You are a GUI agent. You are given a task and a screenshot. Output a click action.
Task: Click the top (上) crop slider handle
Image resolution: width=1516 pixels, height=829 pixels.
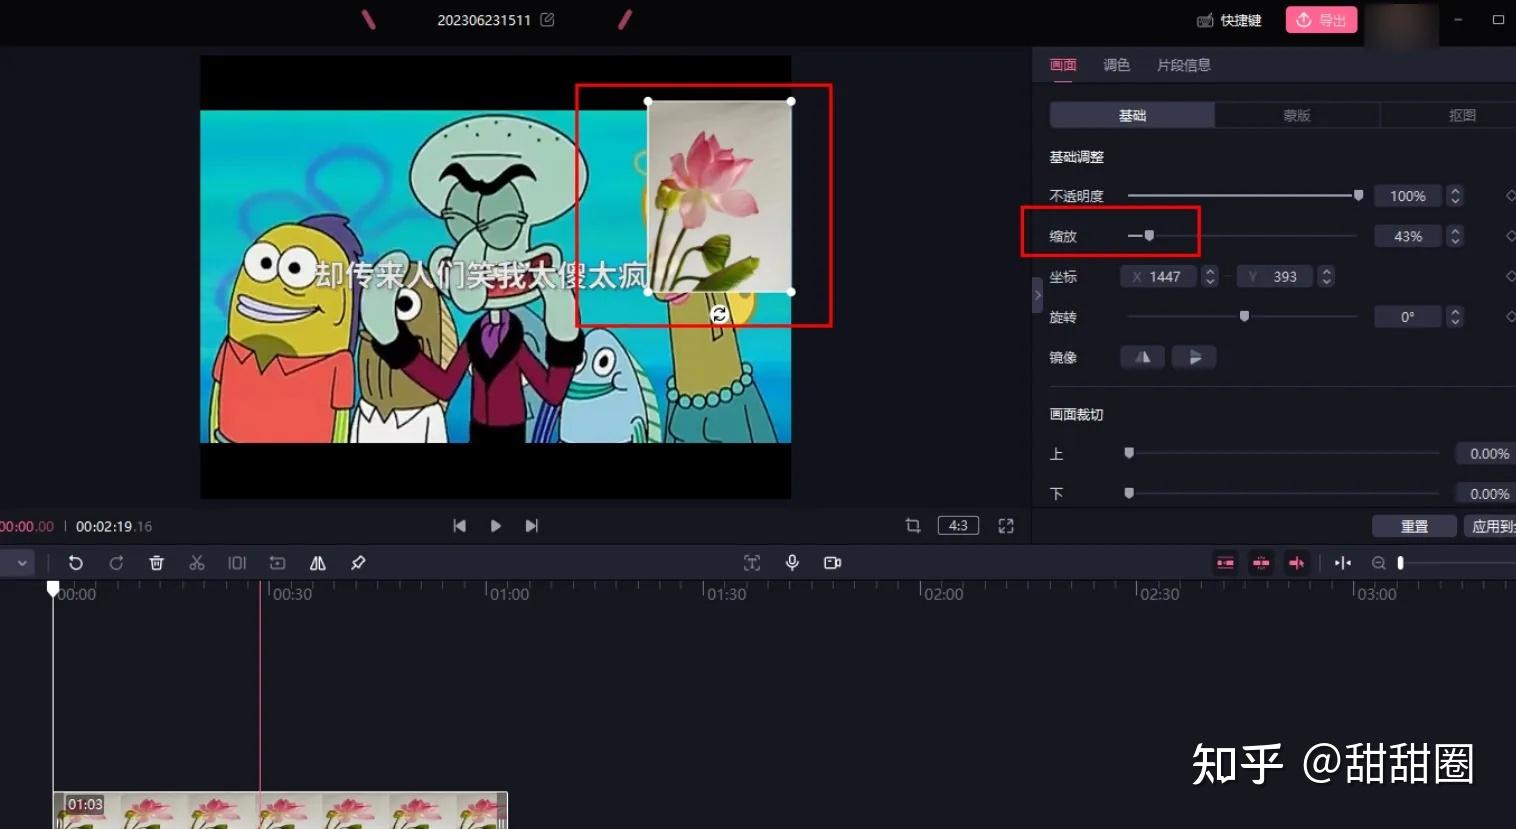[1129, 453]
